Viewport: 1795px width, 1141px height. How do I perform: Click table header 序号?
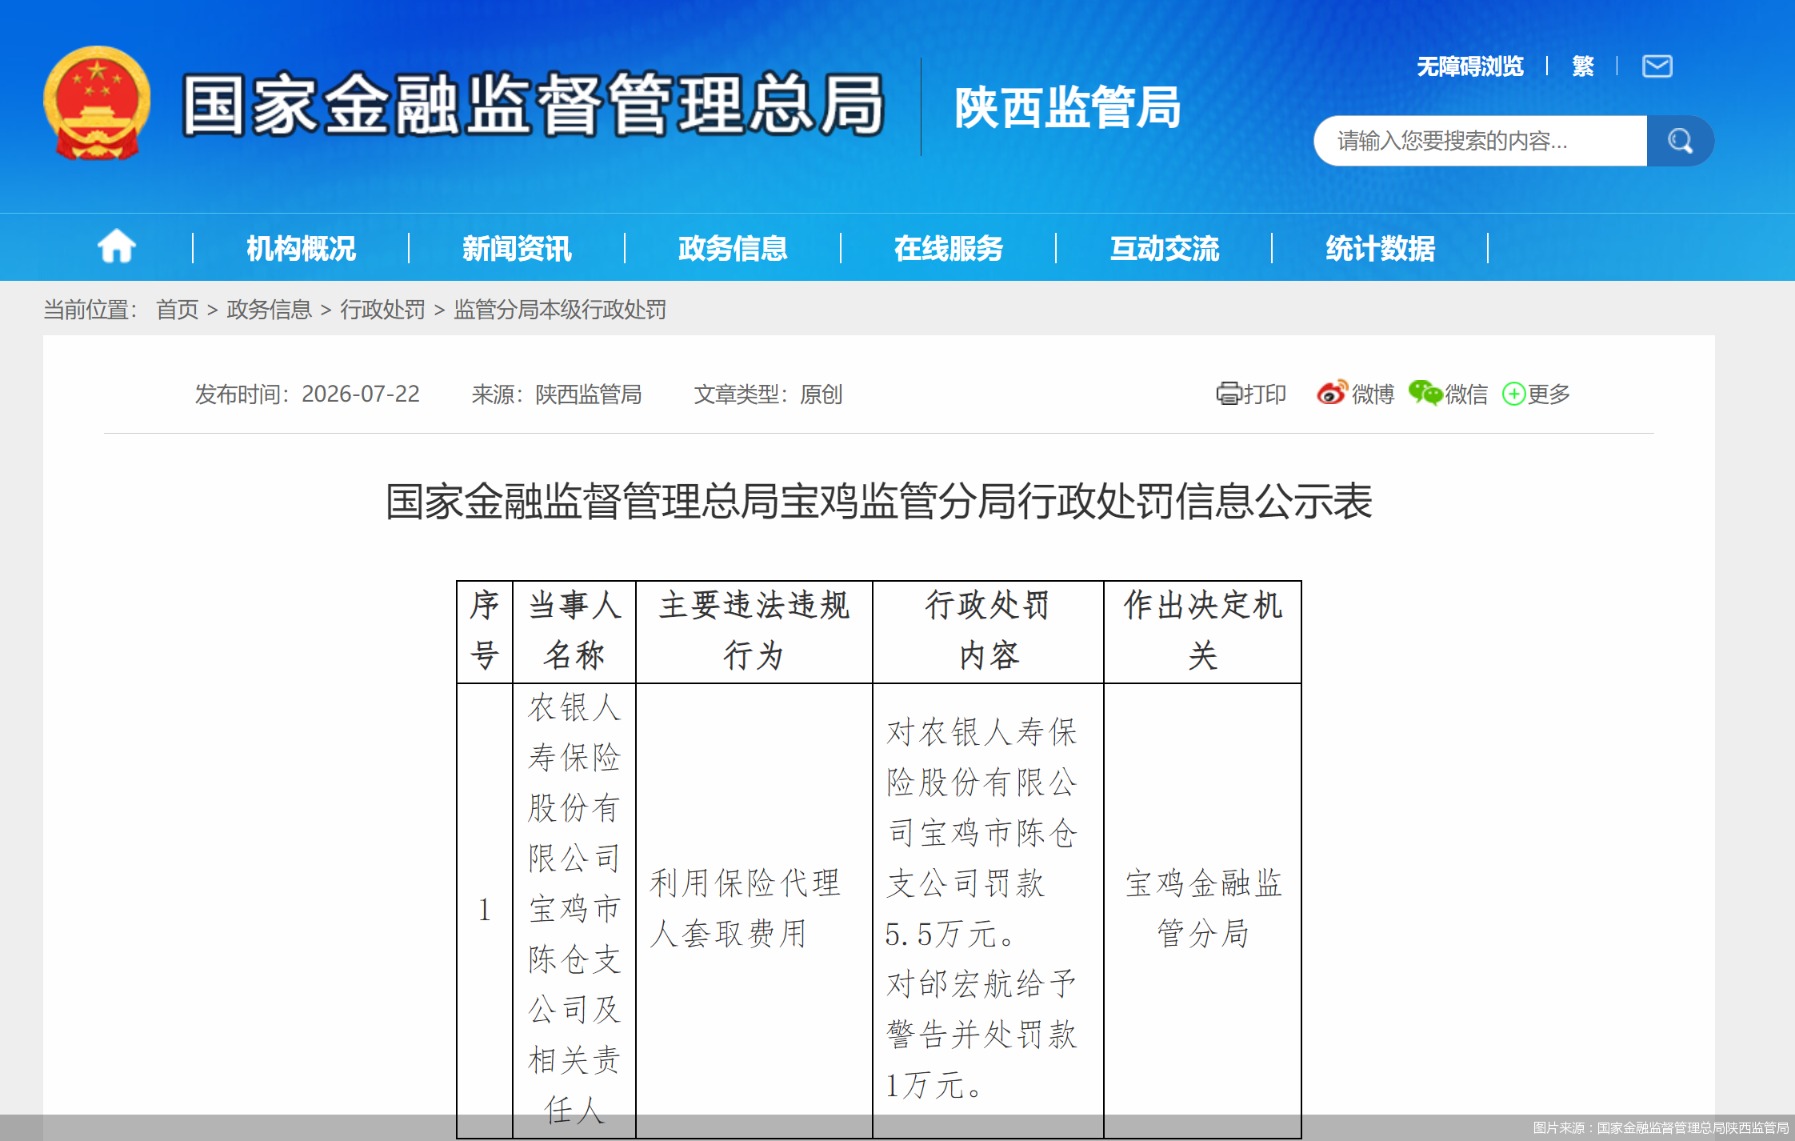(485, 631)
